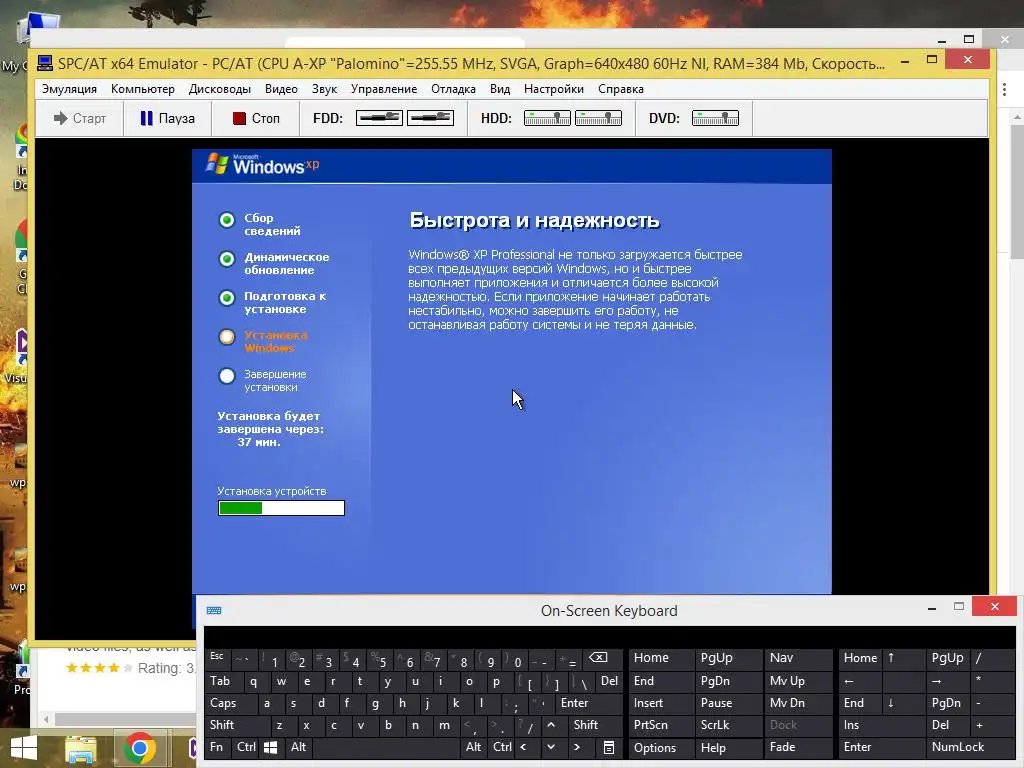The image size is (1024, 768).
Task: Click the Старт button in emulator toolbar
Action: [x=80, y=118]
